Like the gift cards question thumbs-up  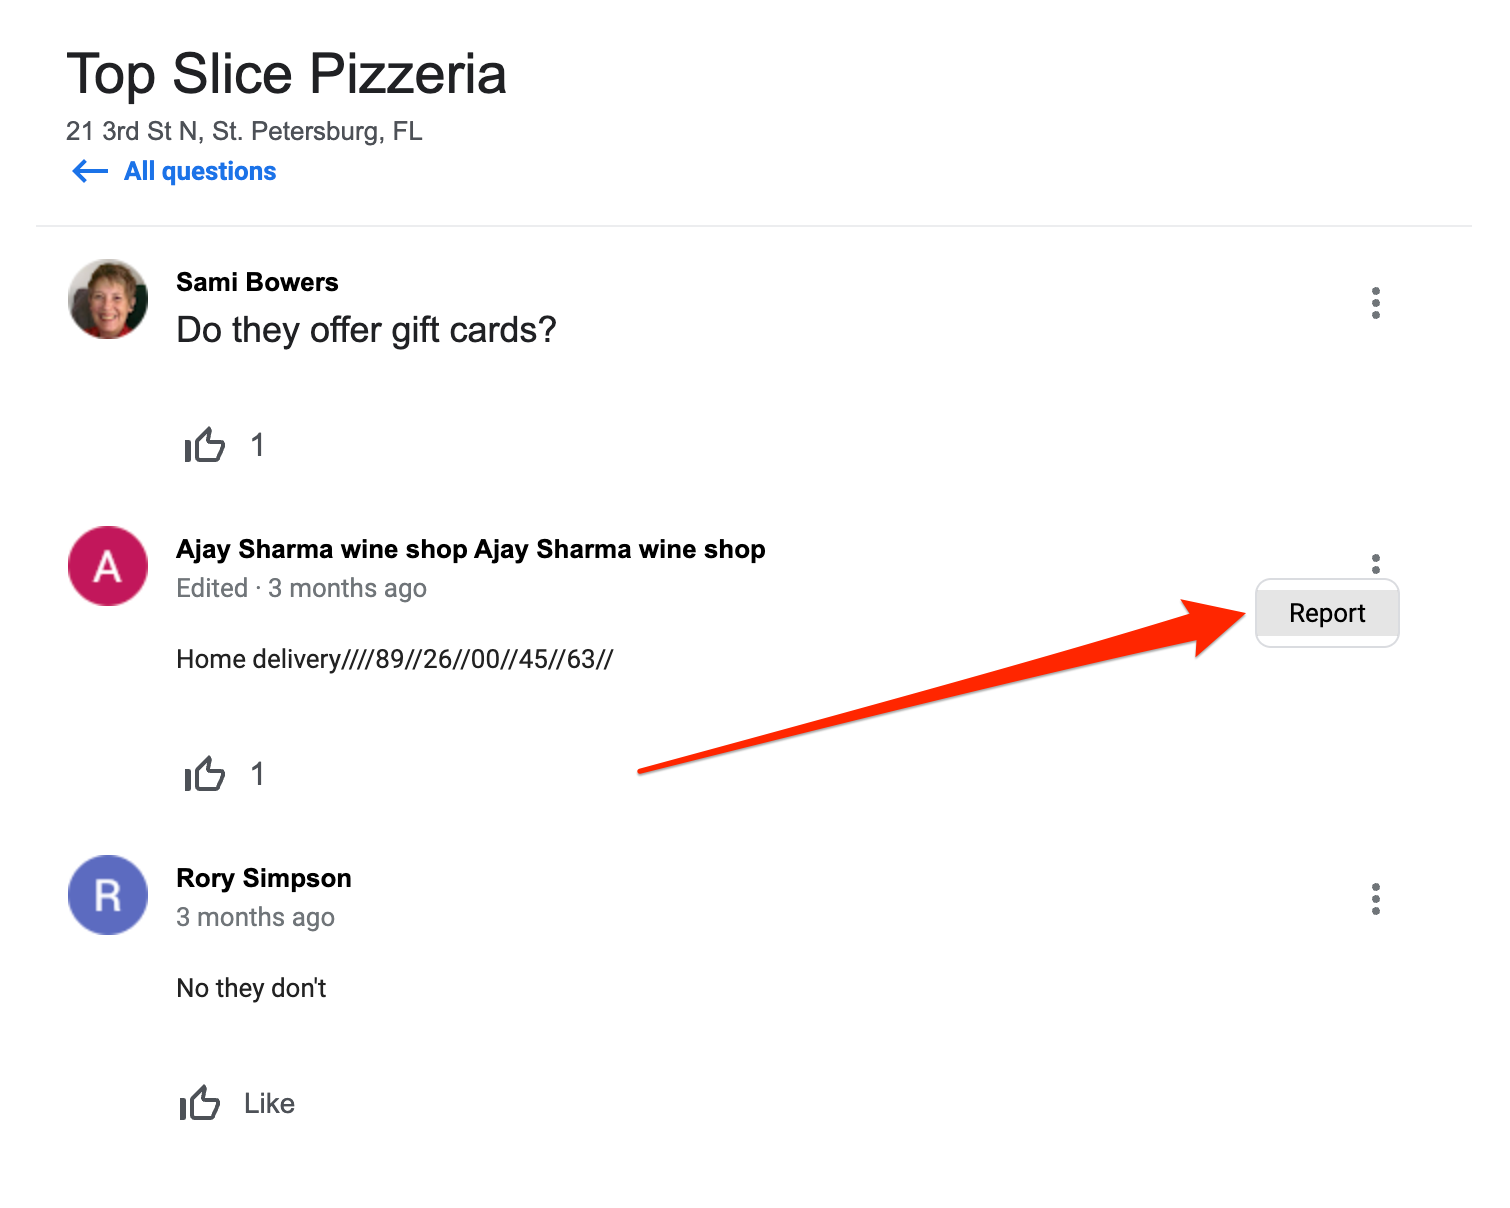pyautogui.click(x=205, y=445)
